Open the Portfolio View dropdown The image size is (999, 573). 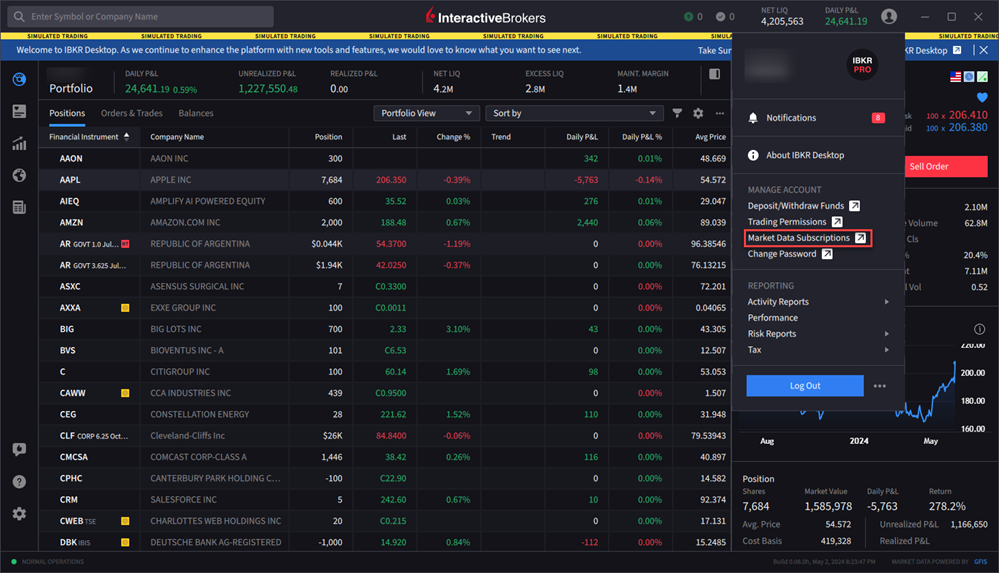426,113
